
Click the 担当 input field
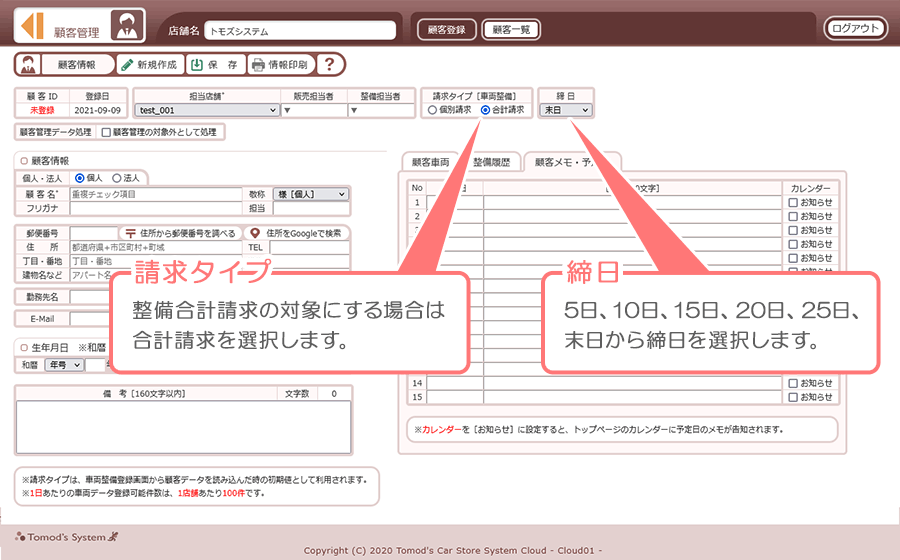pyautogui.click(x=309, y=208)
